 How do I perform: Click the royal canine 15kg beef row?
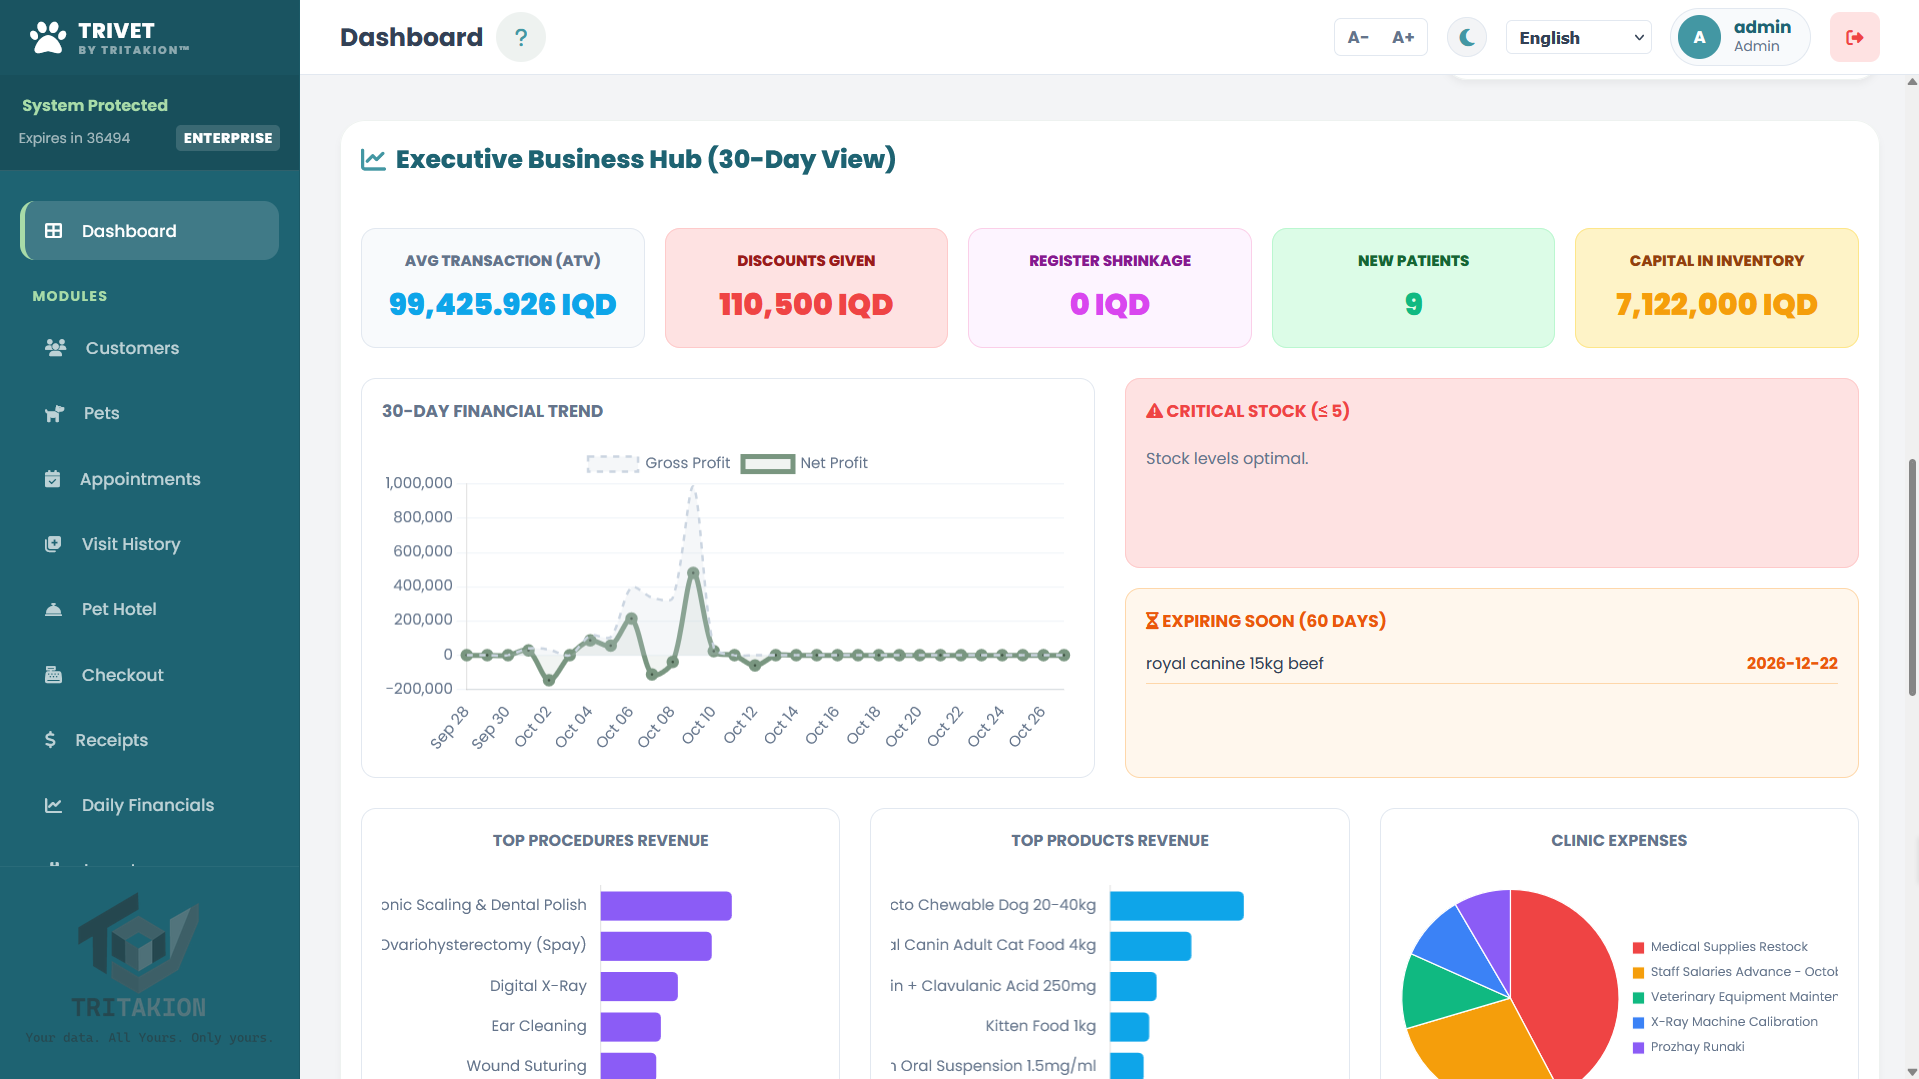1491,664
